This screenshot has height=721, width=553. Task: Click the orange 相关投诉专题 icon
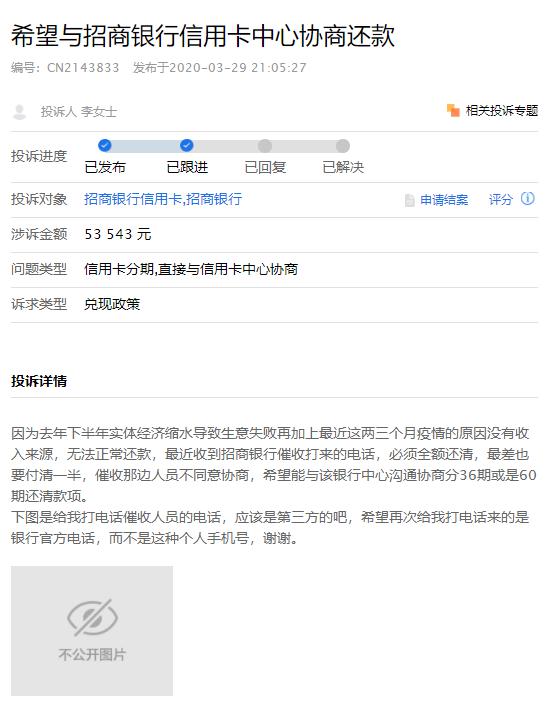point(453,110)
